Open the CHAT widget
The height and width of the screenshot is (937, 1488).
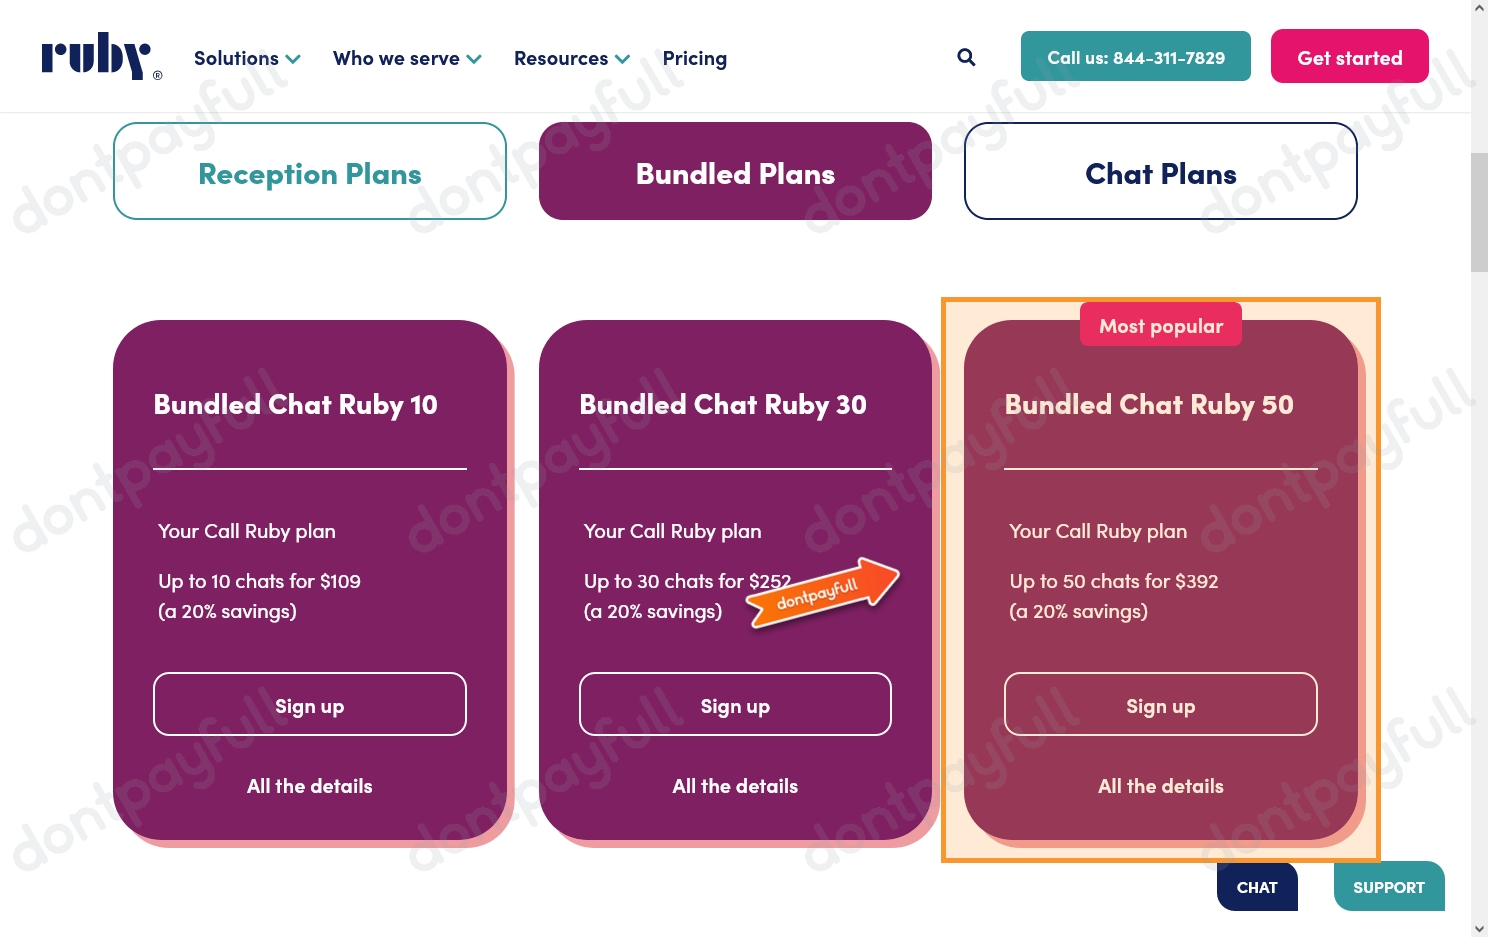click(1256, 887)
